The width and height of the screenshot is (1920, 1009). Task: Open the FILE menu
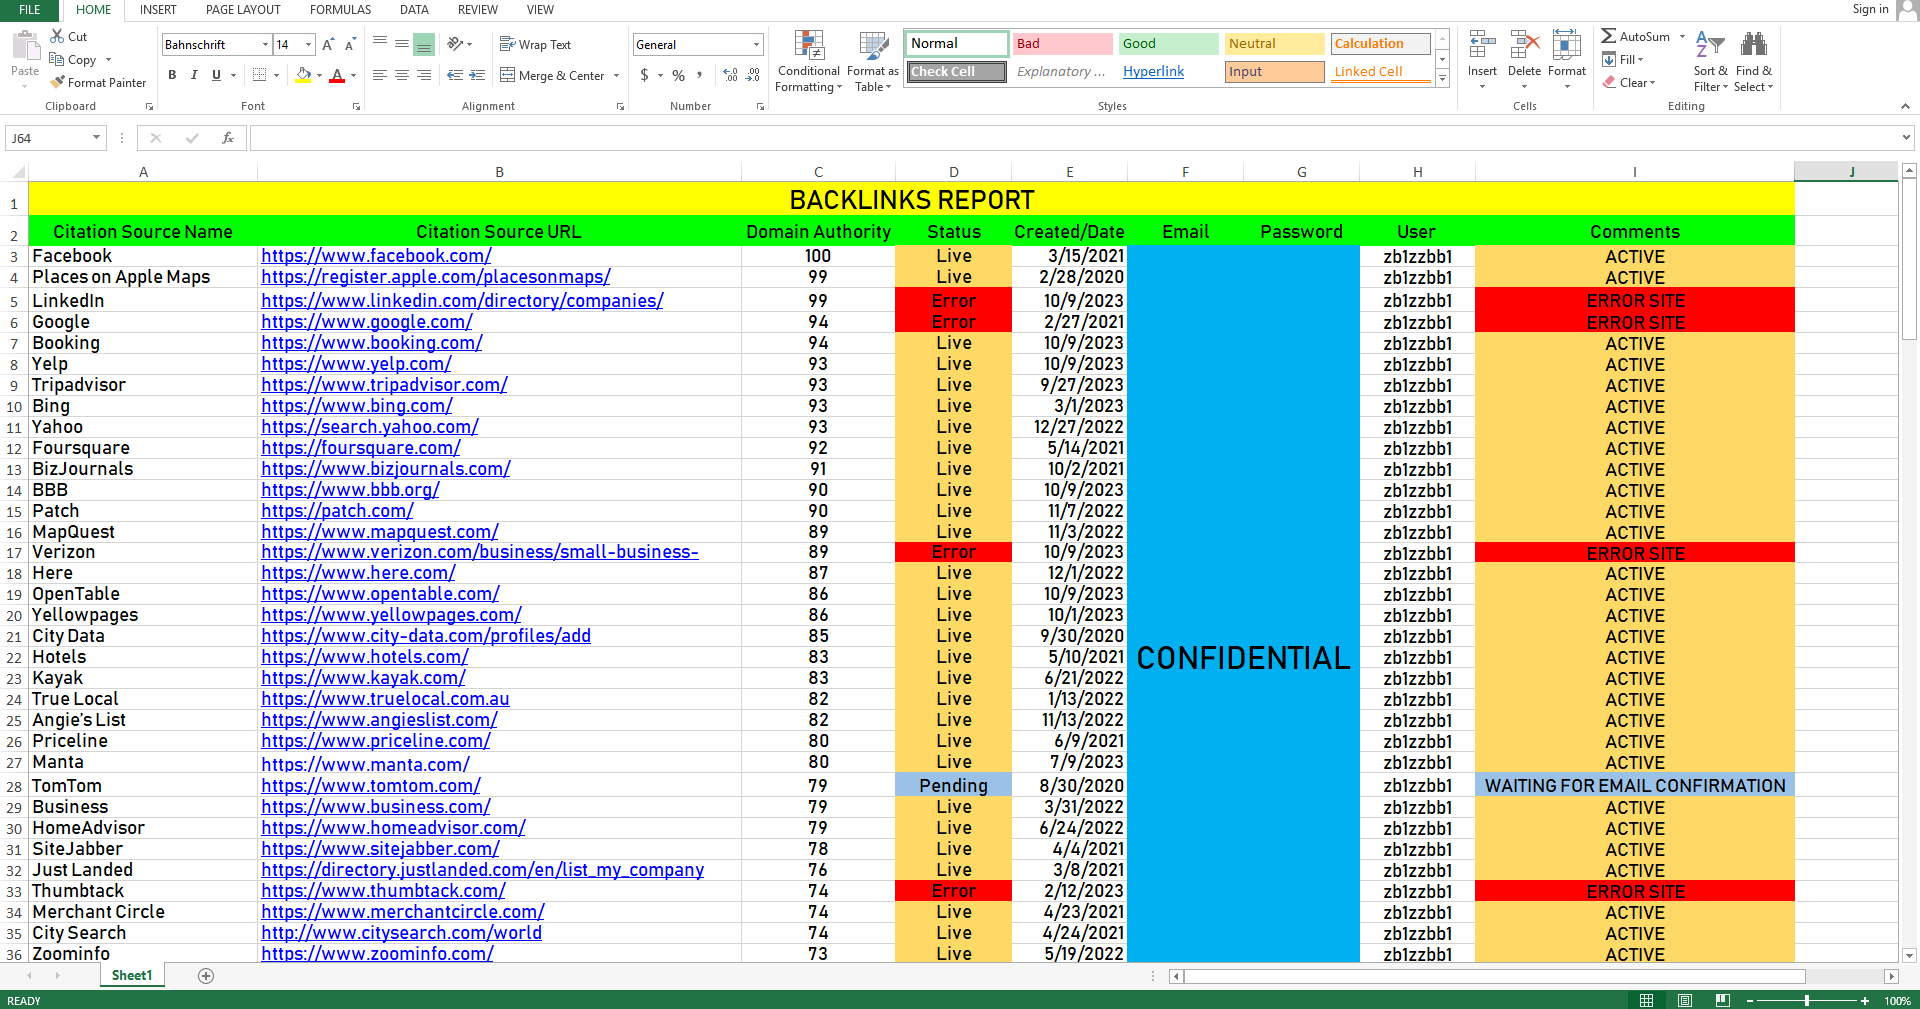point(28,10)
